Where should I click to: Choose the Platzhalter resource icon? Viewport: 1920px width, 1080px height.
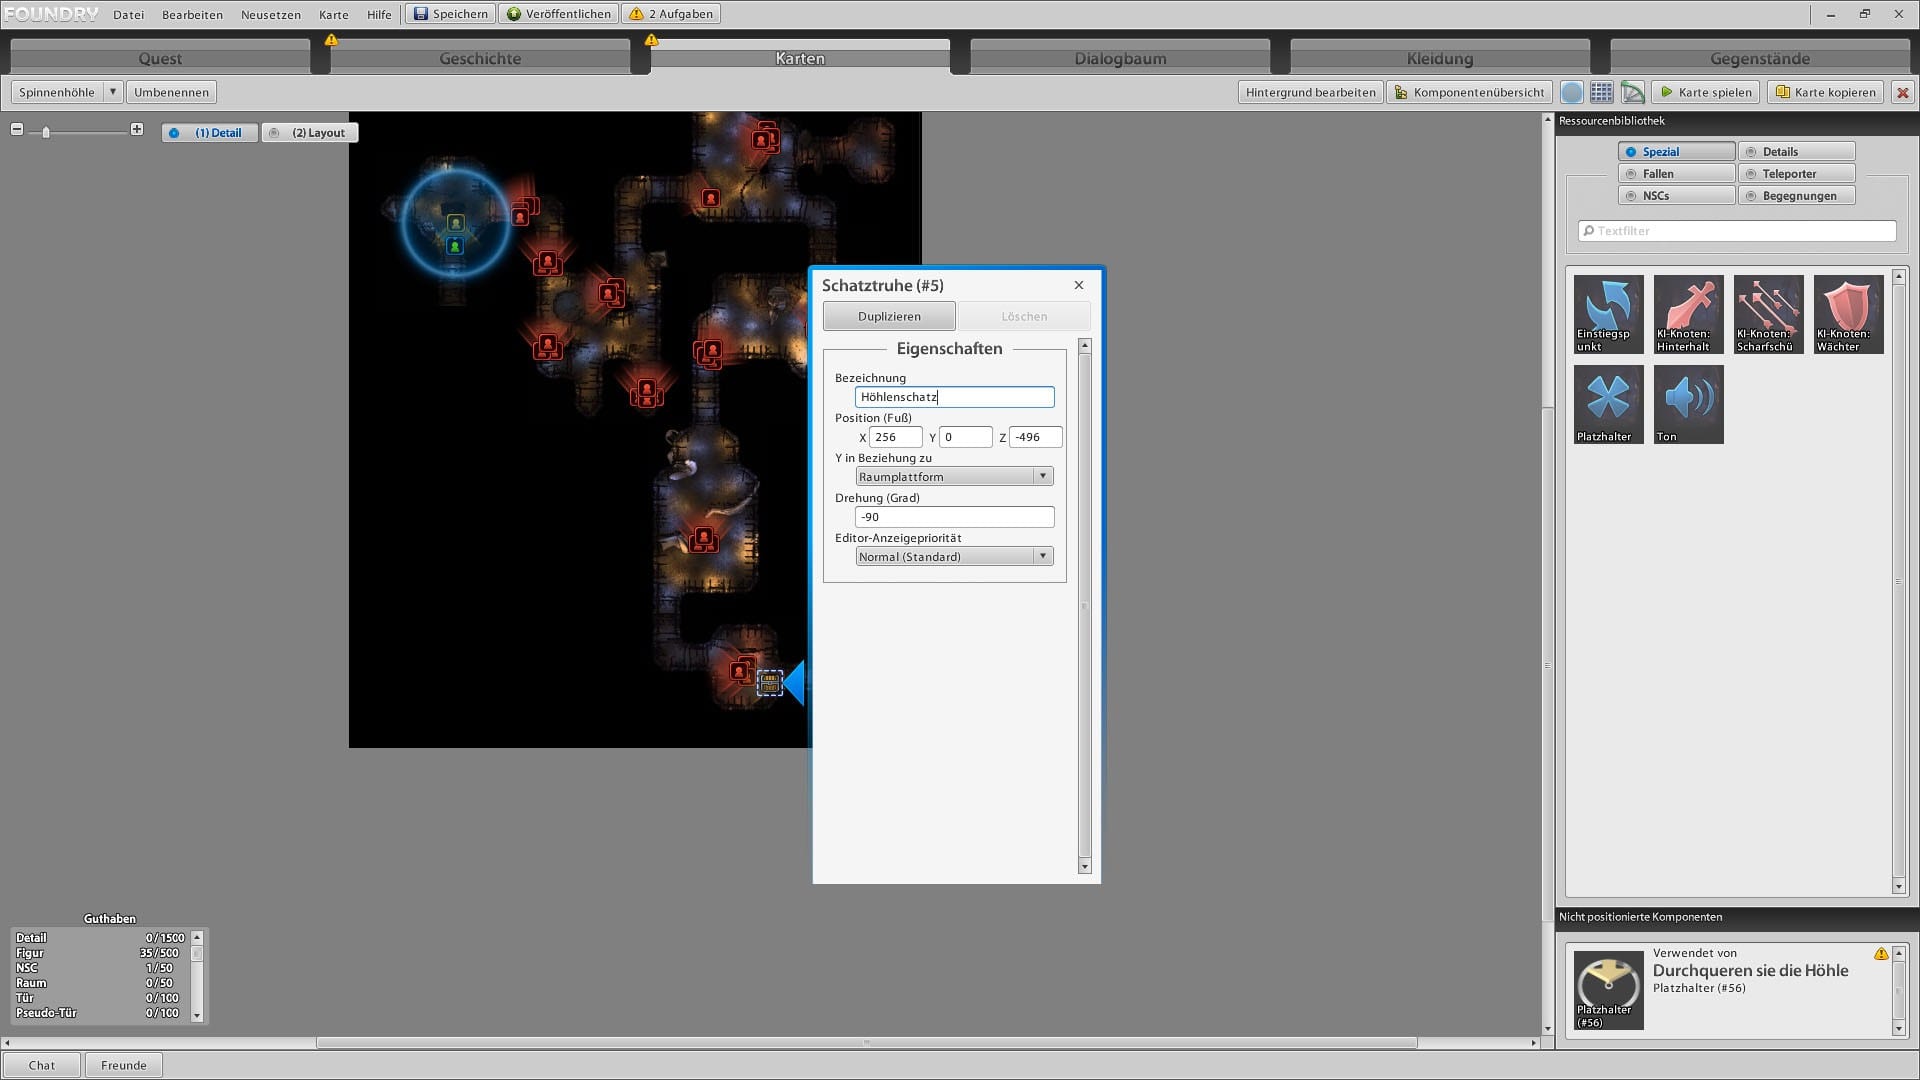[1608, 403]
